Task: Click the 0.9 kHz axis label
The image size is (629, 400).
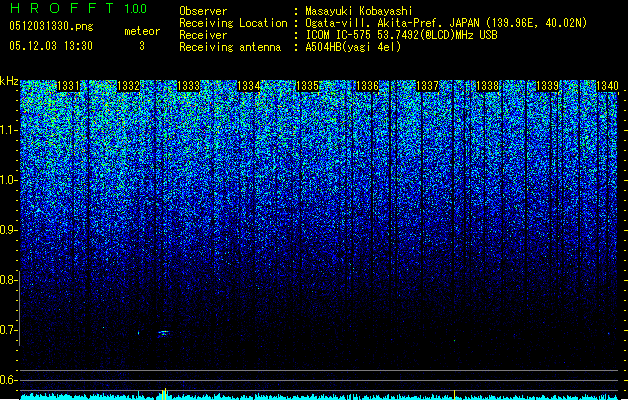Action: point(8,230)
